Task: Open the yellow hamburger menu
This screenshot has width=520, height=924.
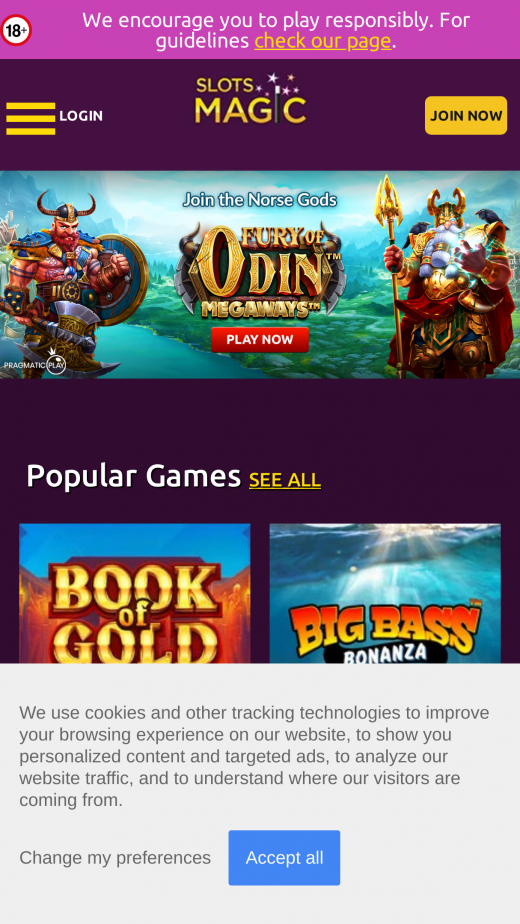Action: 31,118
